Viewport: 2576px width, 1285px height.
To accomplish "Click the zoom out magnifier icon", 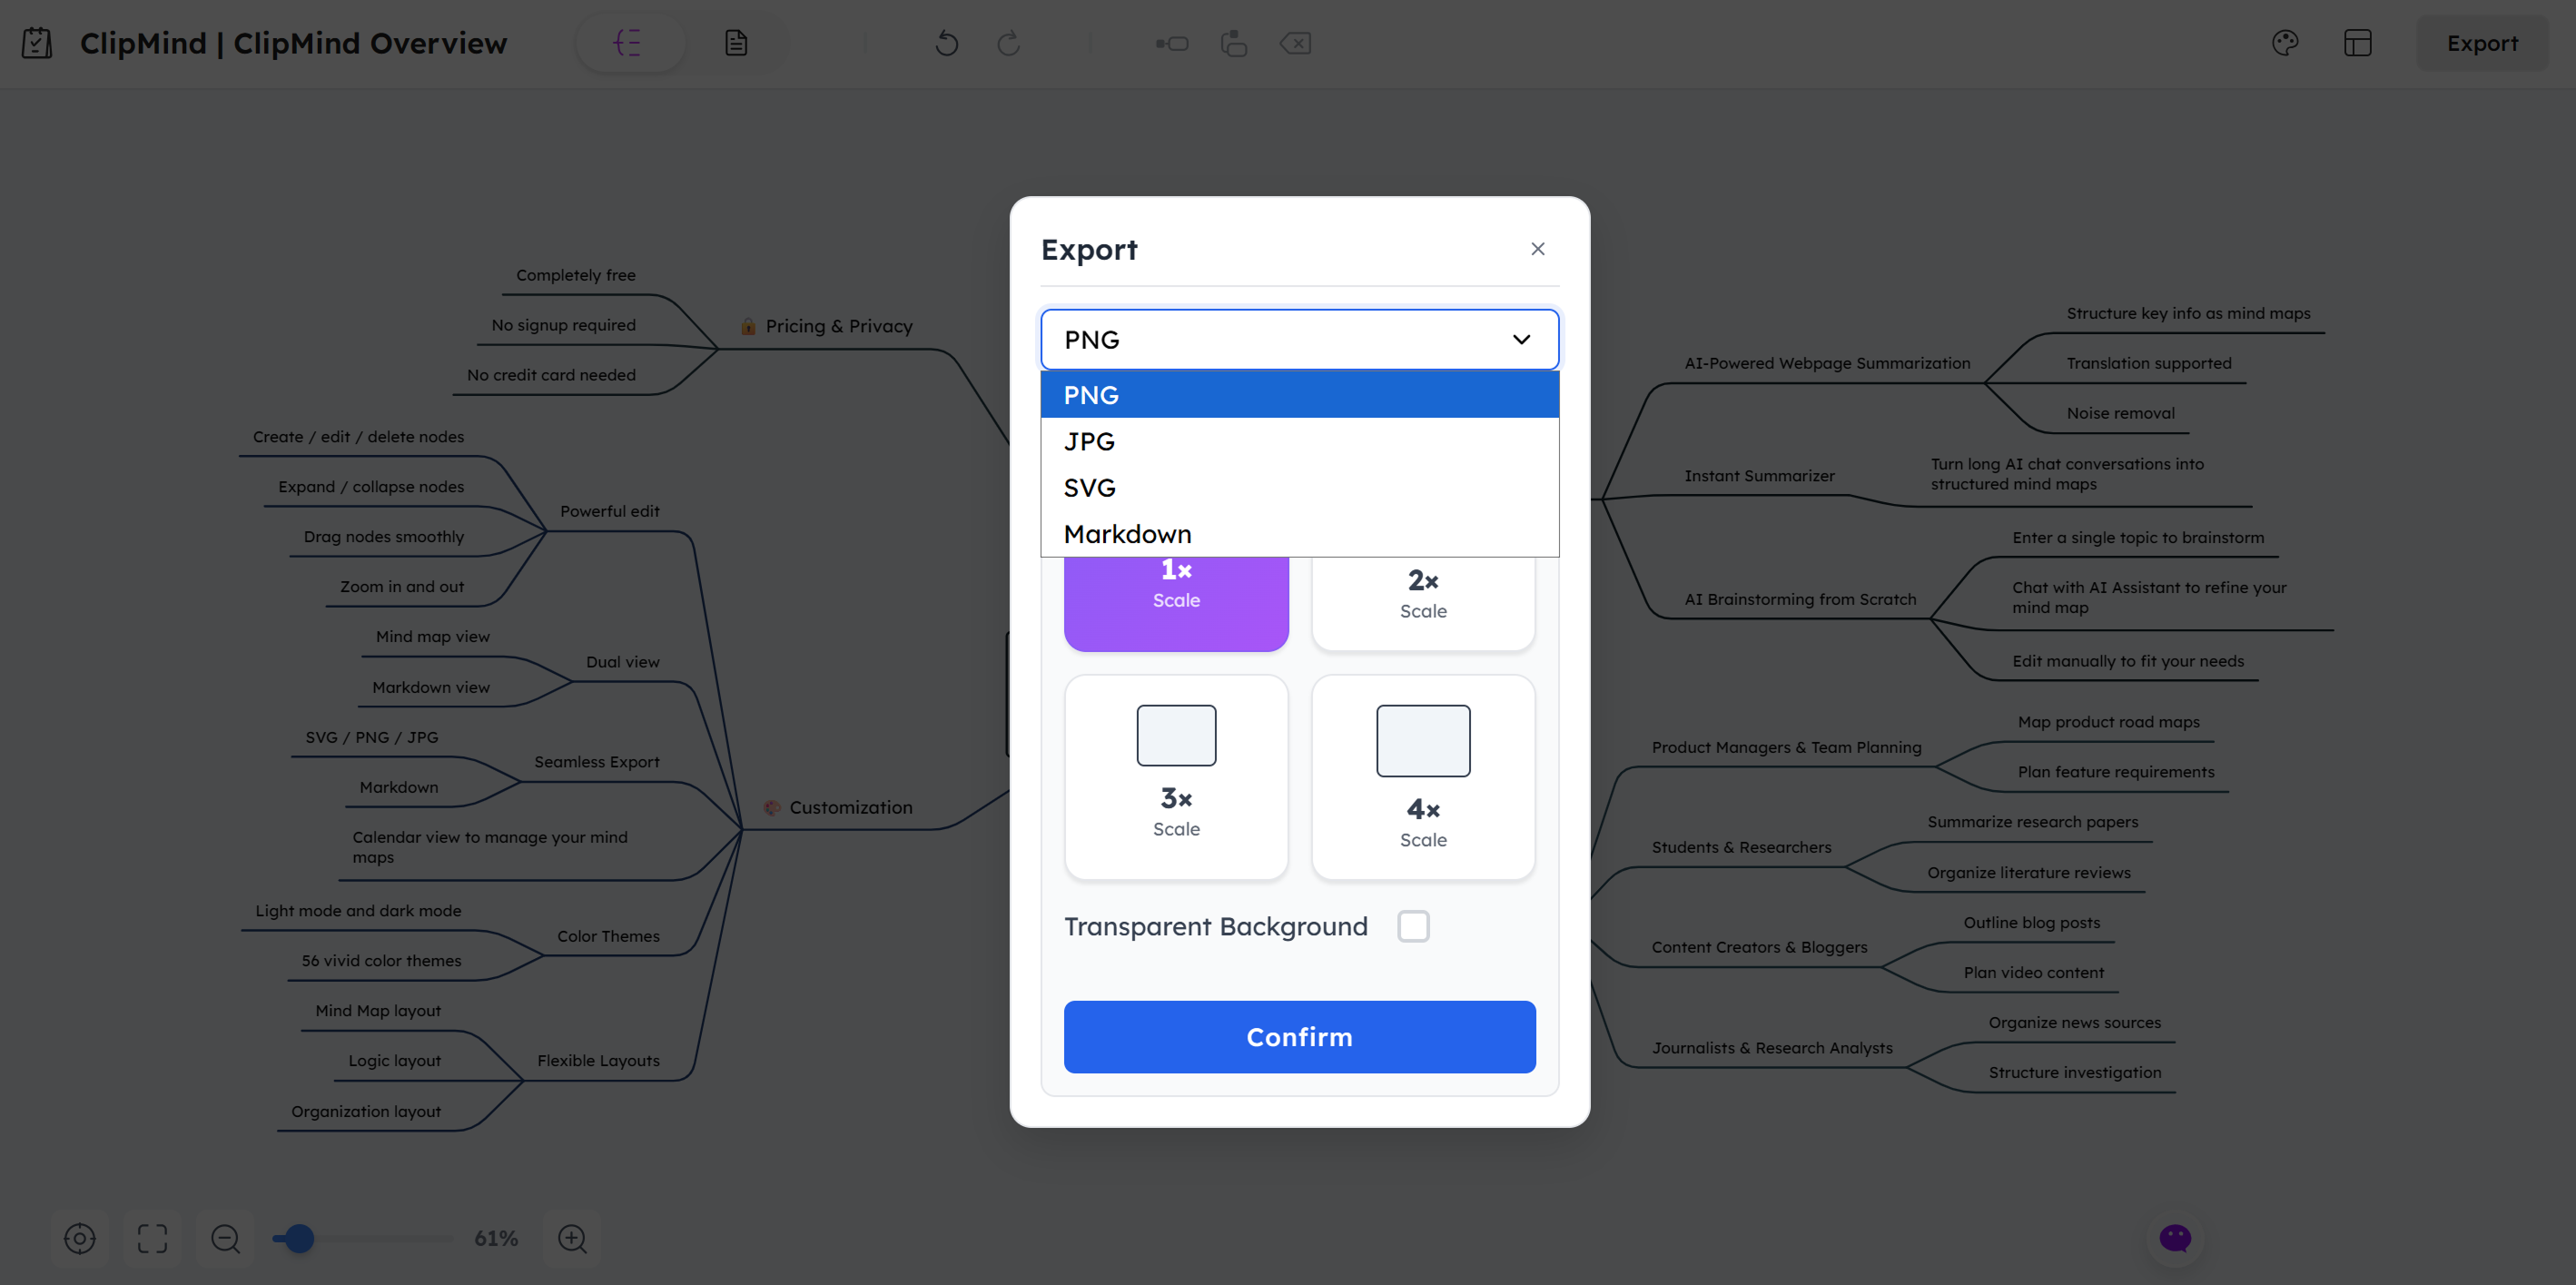I will pos(224,1238).
